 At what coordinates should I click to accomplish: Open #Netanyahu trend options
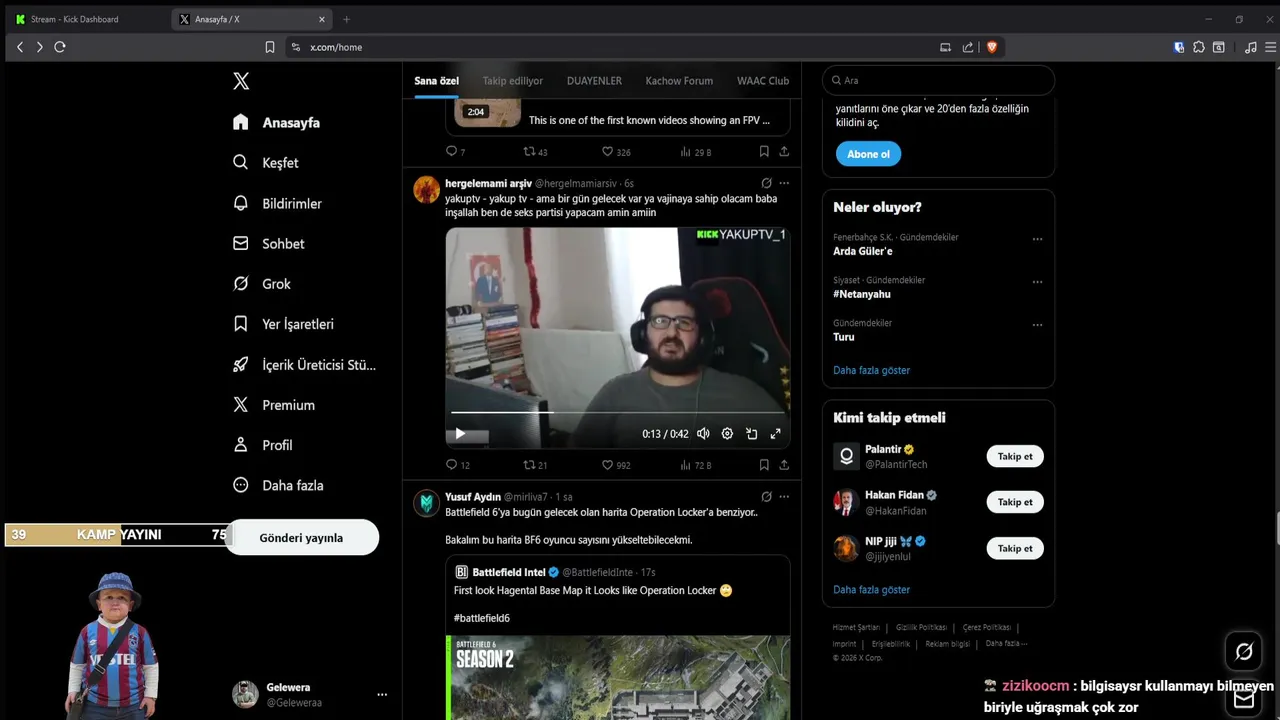(1037, 282)
